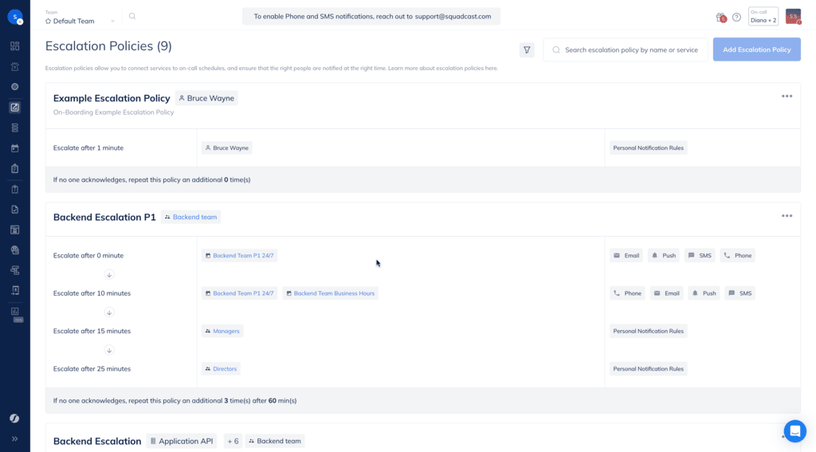
Task: Open the user profile avatar
Action: tap(793, 17)
